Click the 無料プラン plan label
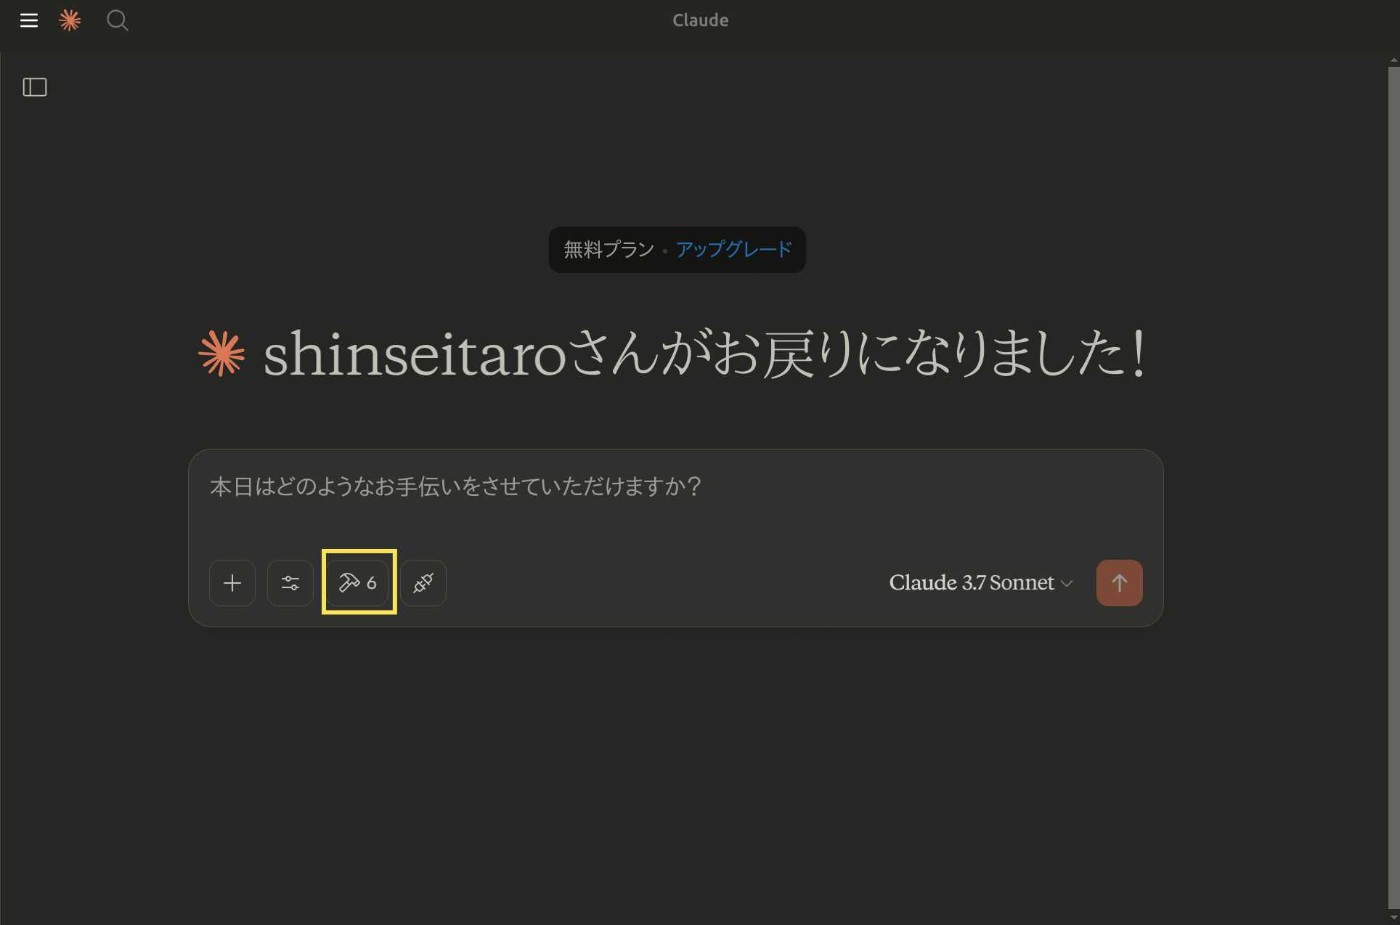The width and height of the screenshot is (1400, 925). point(609,249)
